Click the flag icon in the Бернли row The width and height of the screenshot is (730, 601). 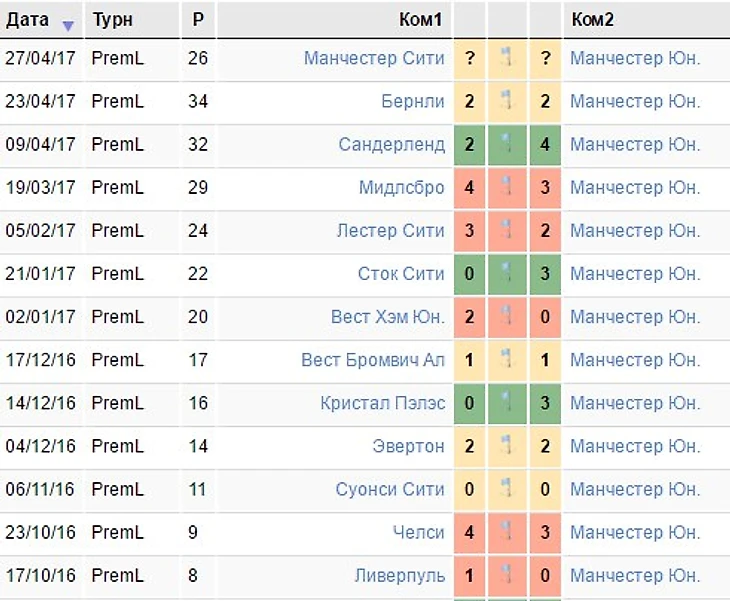pyautogui.click(x=507, y=101)
